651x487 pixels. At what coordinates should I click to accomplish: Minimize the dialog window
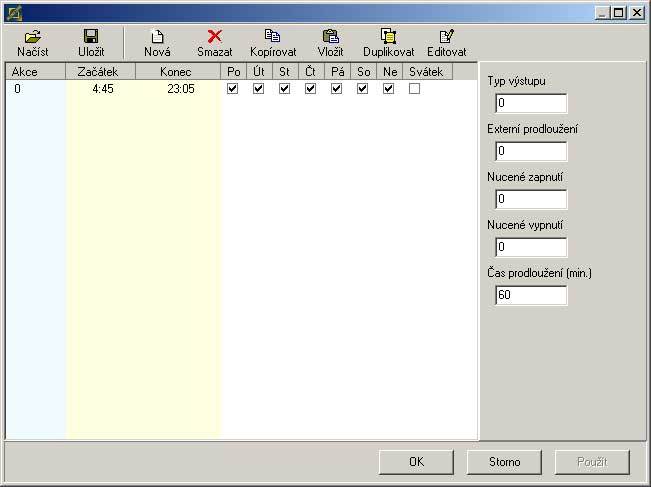[x=602, y=13]
